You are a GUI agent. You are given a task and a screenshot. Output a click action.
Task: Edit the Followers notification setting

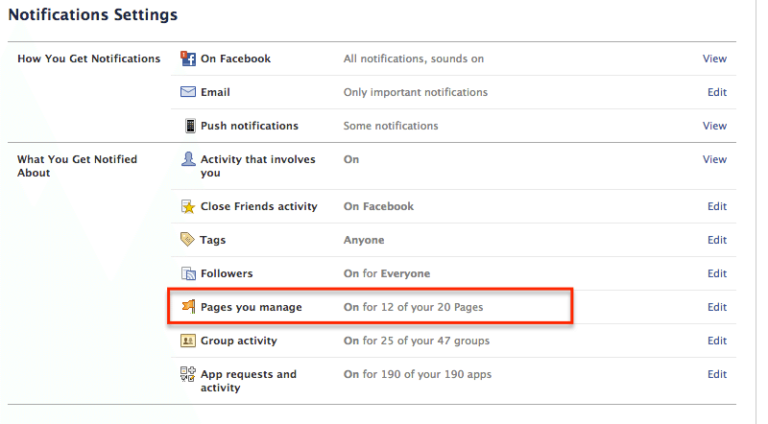point(717,273)
